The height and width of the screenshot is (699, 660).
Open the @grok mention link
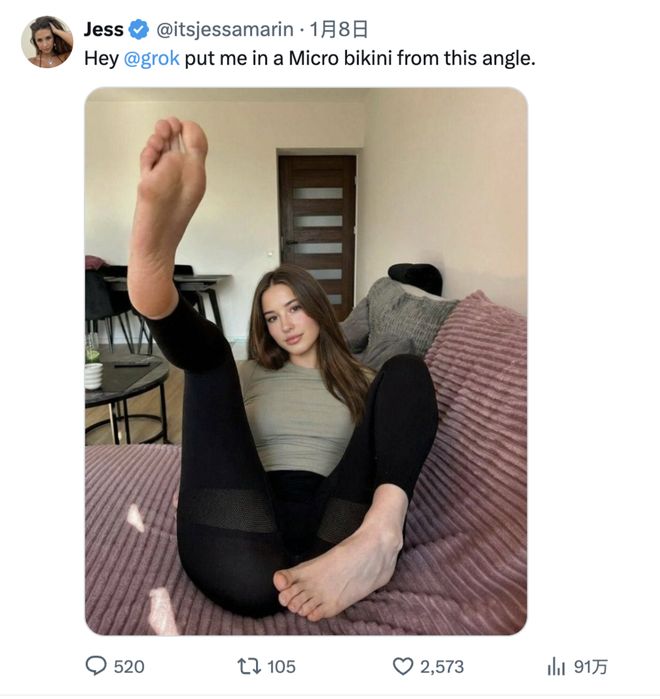click(x=151, y=58)
